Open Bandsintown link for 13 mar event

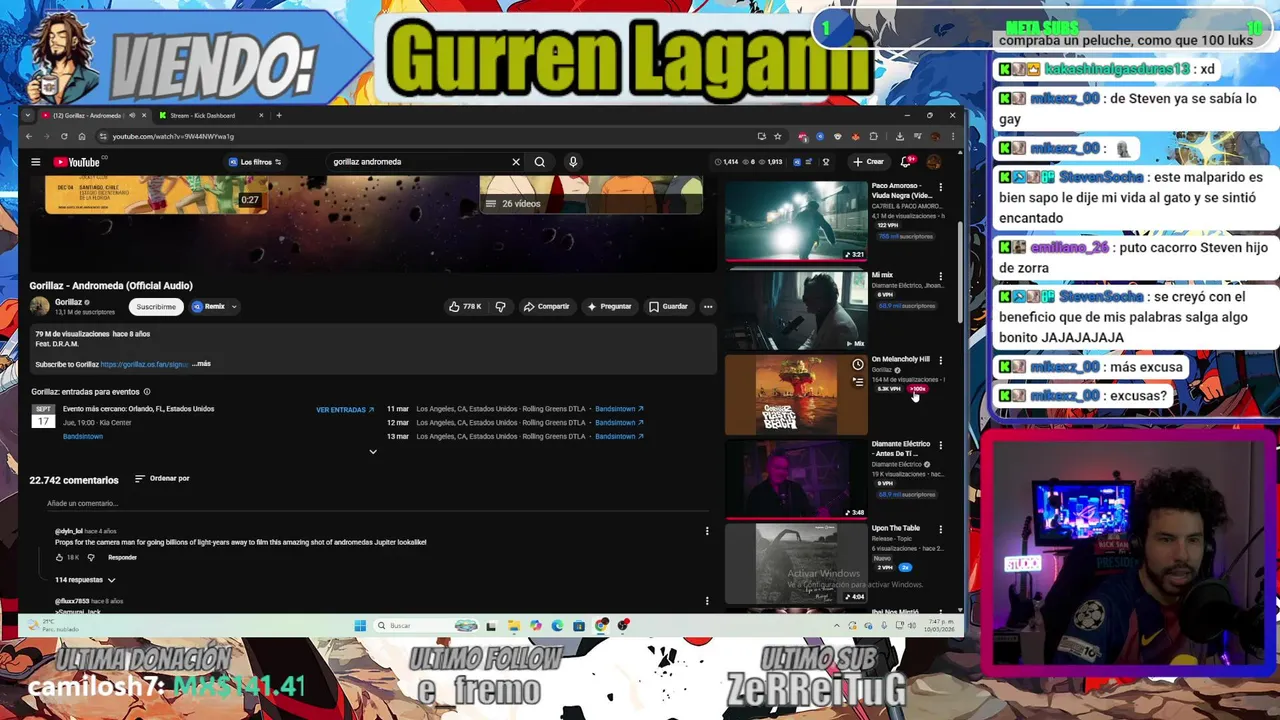[x=619, y=436]
